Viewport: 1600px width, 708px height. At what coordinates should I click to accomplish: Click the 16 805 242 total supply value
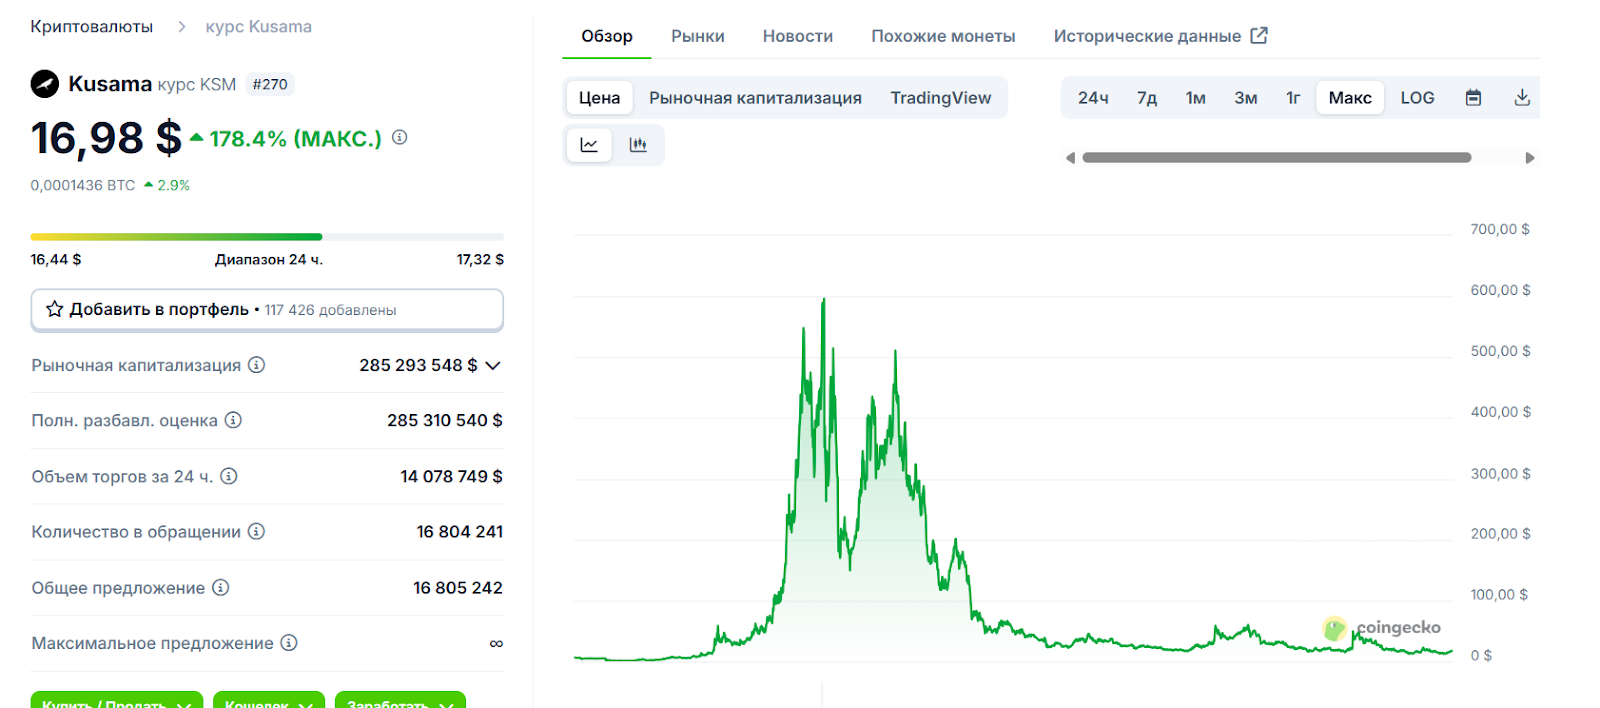tap(458, 588)
